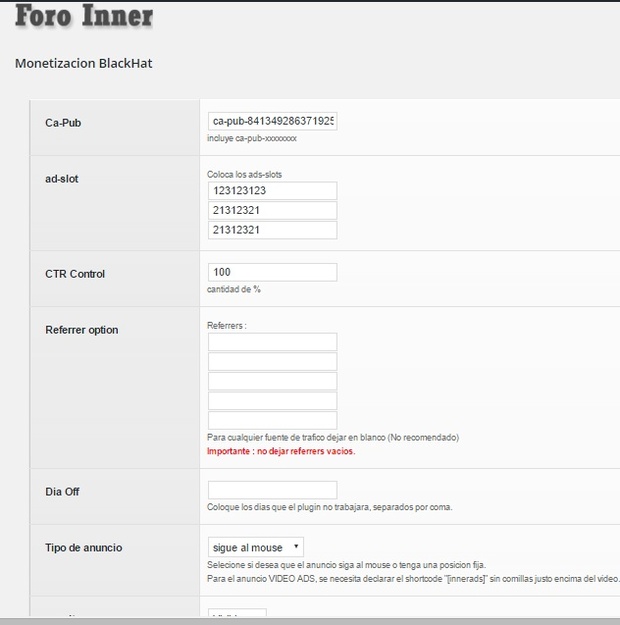The height and width of the screenshot is (625, 620).
Task: Click the Ca-Pub row label
Action: 63,123
